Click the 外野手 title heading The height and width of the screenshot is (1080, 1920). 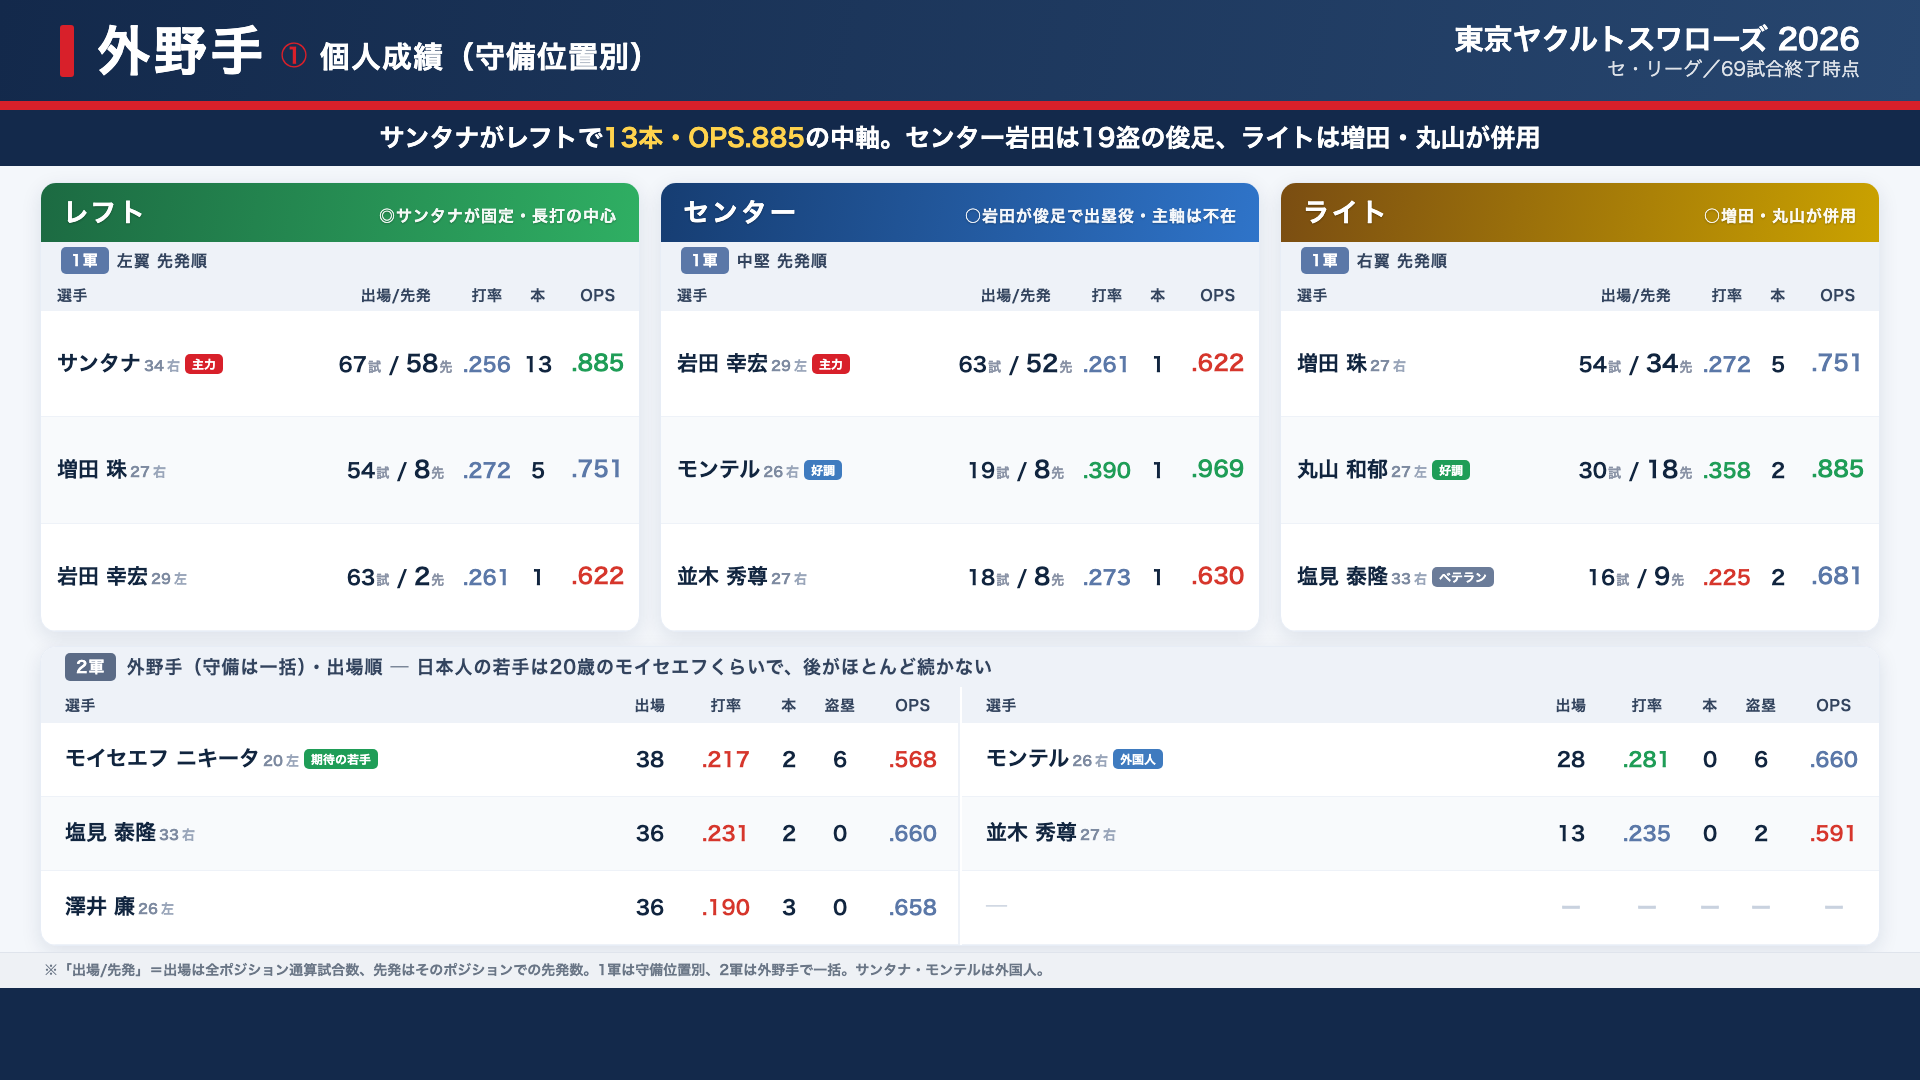179,51
